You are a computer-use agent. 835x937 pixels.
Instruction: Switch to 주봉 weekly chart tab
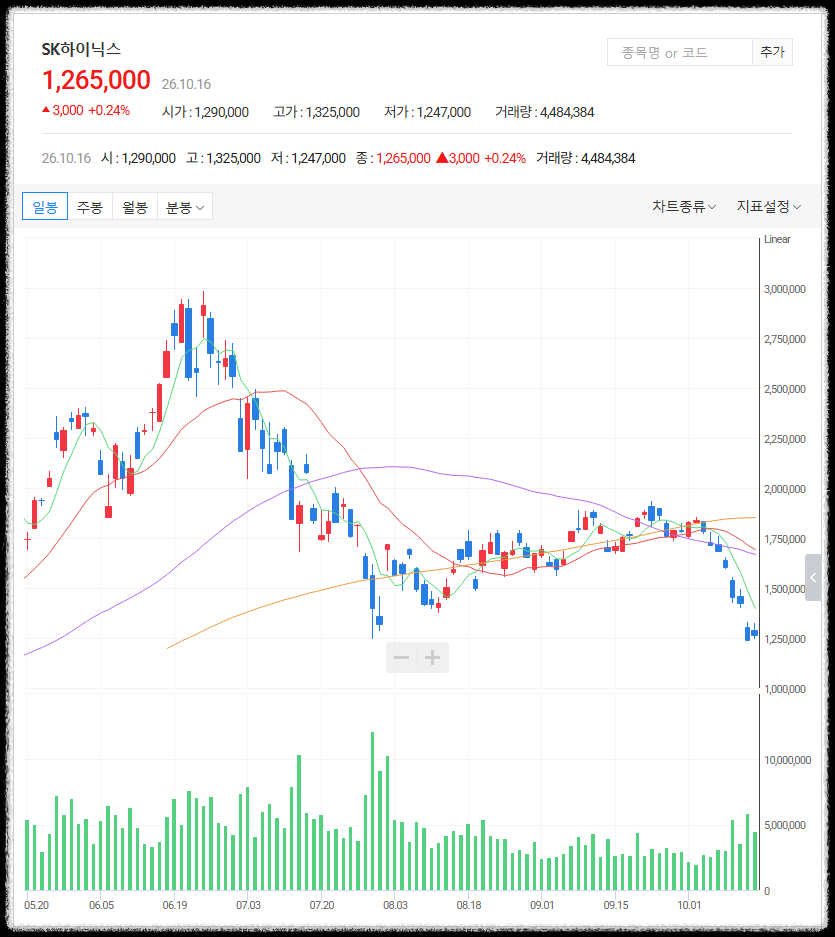click(x=90, y=207)
